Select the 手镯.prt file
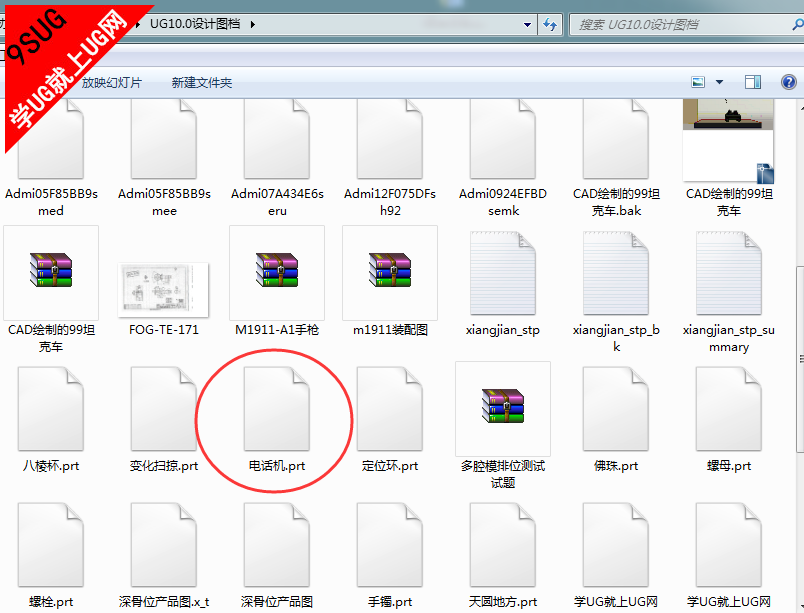The height and width of the screenshot is (613, 804). [390, 545]
